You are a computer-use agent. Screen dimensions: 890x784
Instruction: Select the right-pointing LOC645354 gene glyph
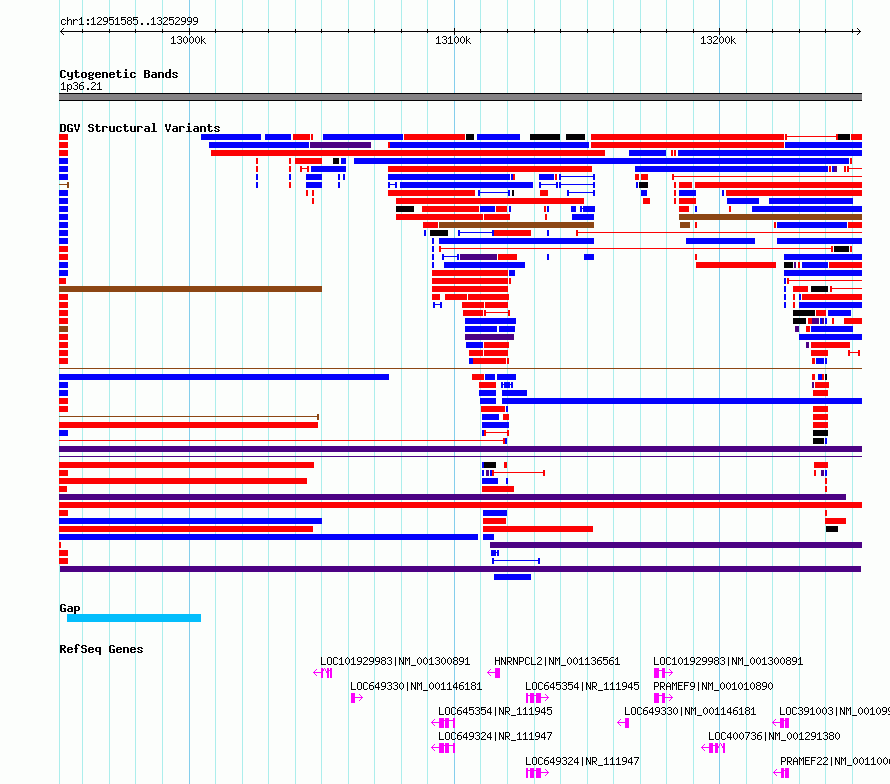pos(537,698)
